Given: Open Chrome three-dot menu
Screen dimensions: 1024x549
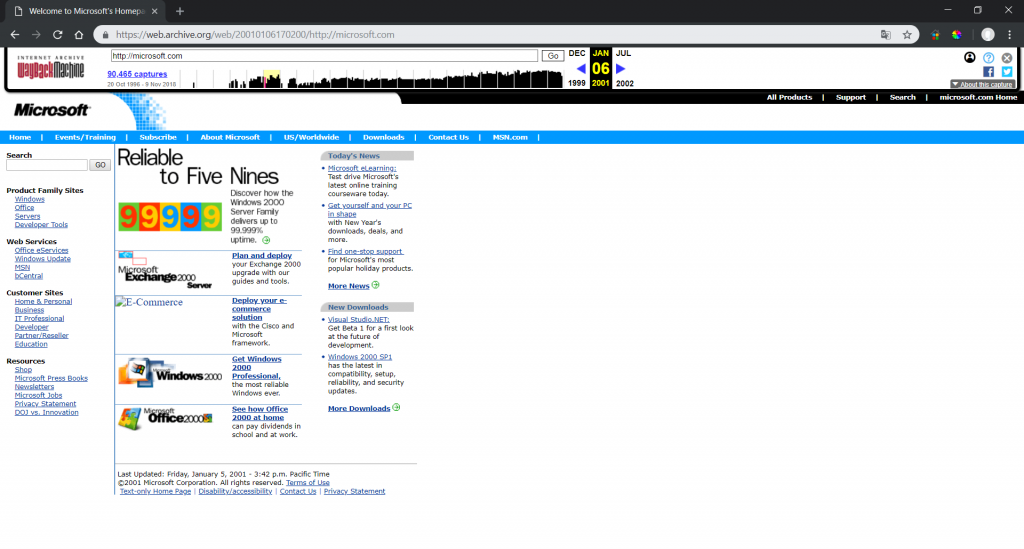Looking at the screenshot, I should click(x=1010, y=35).
